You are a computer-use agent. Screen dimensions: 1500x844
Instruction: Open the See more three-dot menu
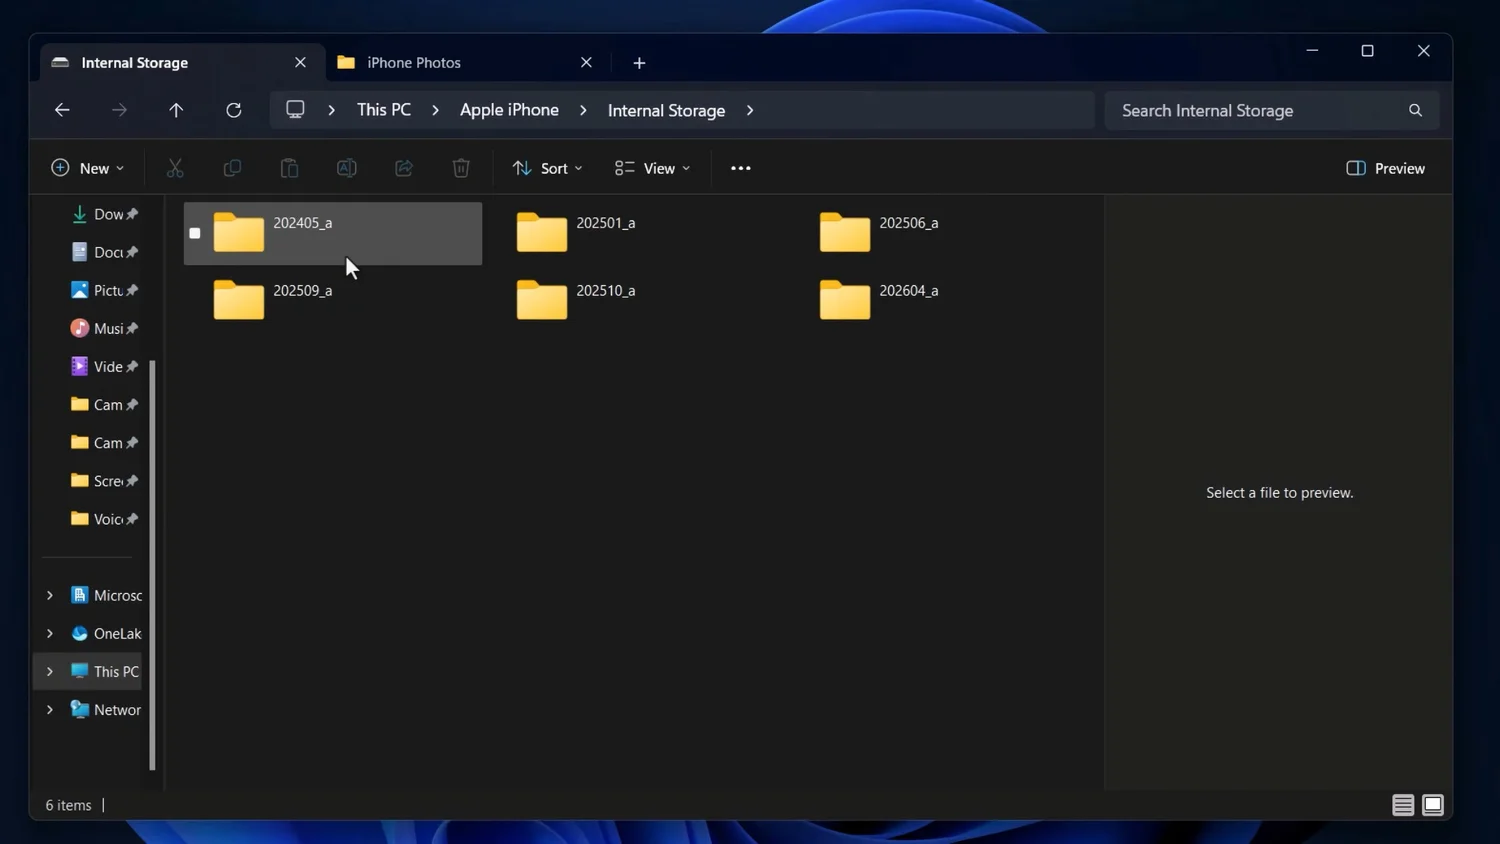(x=741, y=168)
